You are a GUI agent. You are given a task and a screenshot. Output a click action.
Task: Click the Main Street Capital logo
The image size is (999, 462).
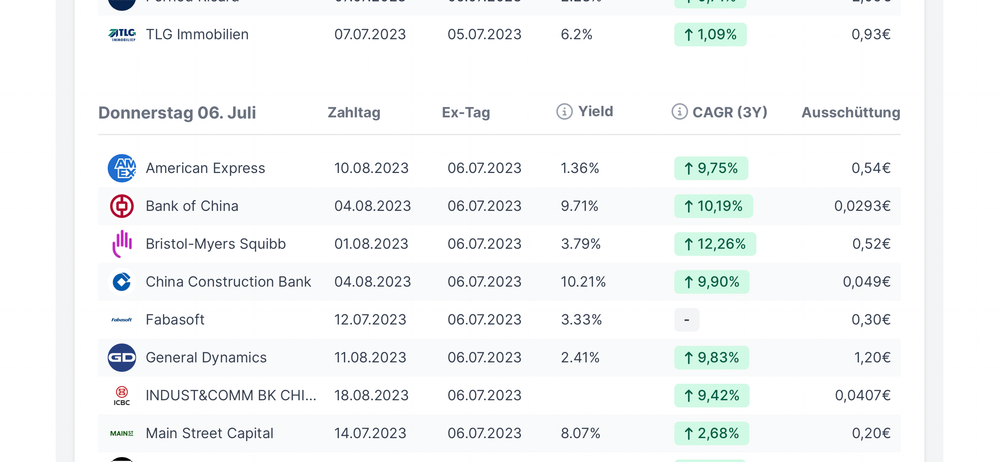(121, 434)
